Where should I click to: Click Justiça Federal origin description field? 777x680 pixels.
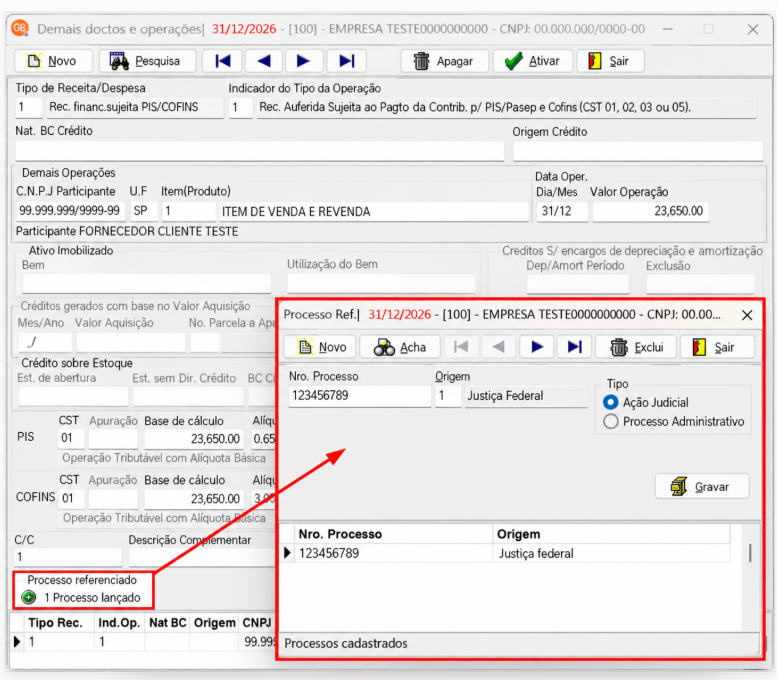tap(526, 396)
